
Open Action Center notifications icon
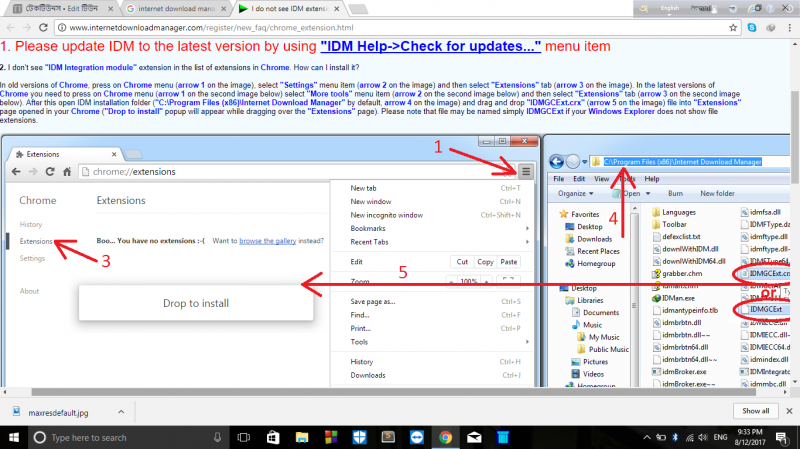(x=781, y=437)
